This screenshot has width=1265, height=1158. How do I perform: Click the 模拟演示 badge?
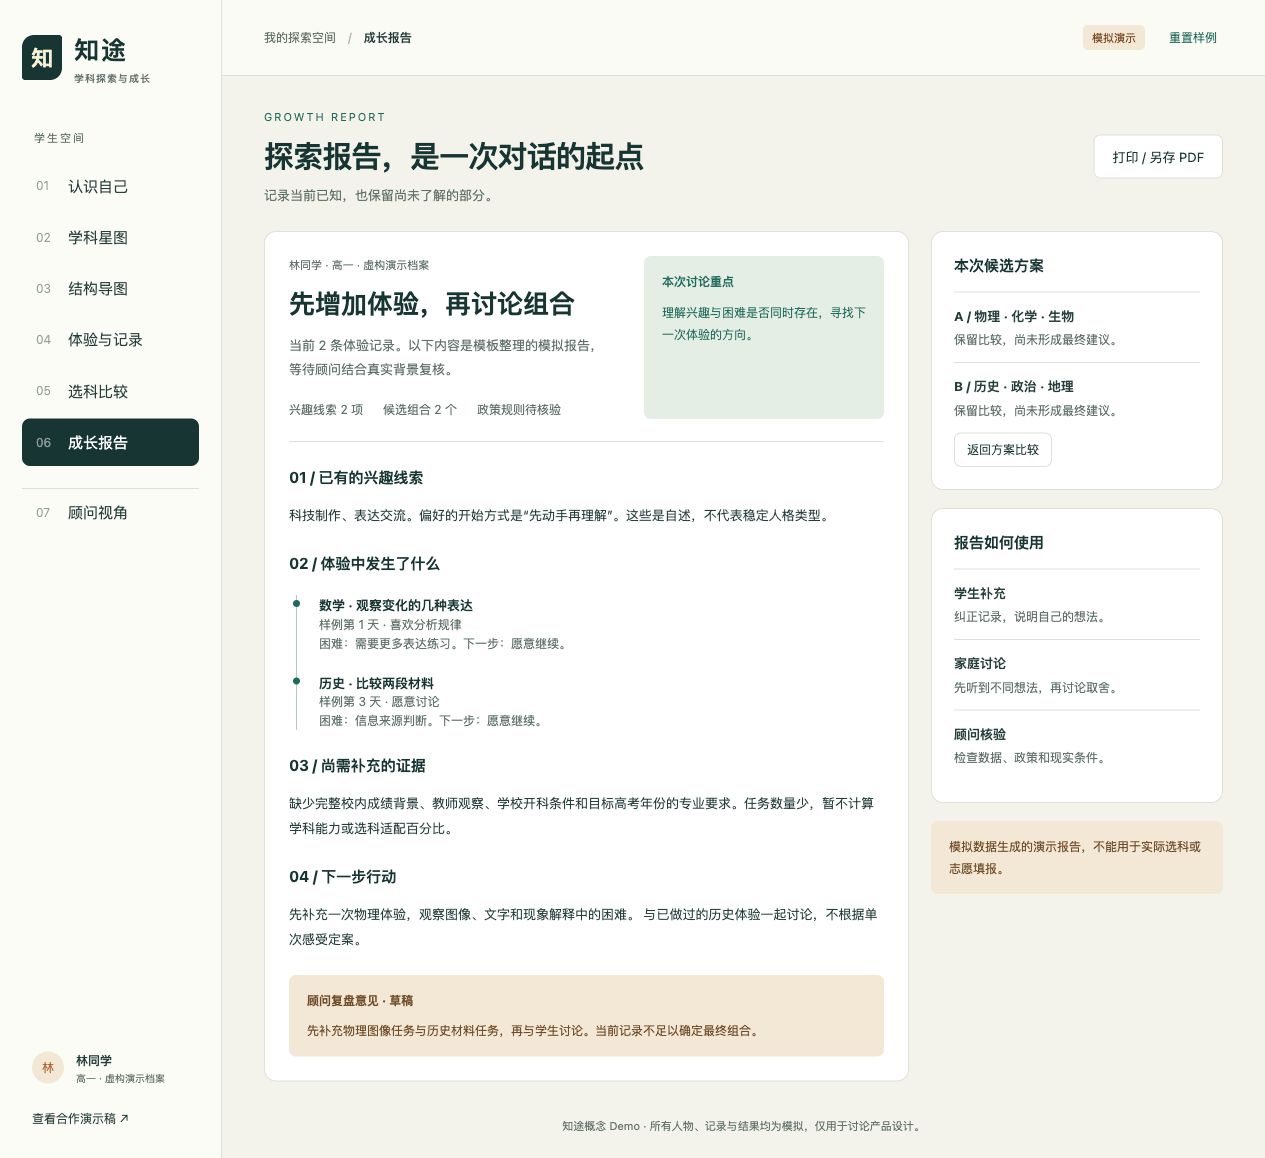1114,38
